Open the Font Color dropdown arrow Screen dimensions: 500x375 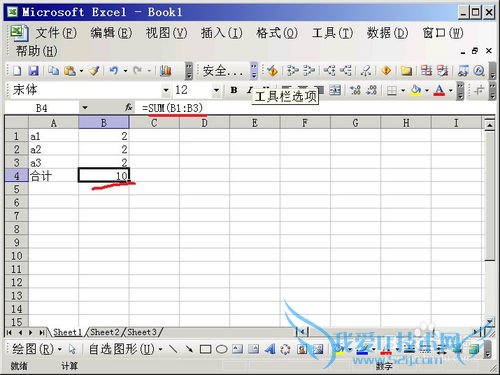pos(450,90)
